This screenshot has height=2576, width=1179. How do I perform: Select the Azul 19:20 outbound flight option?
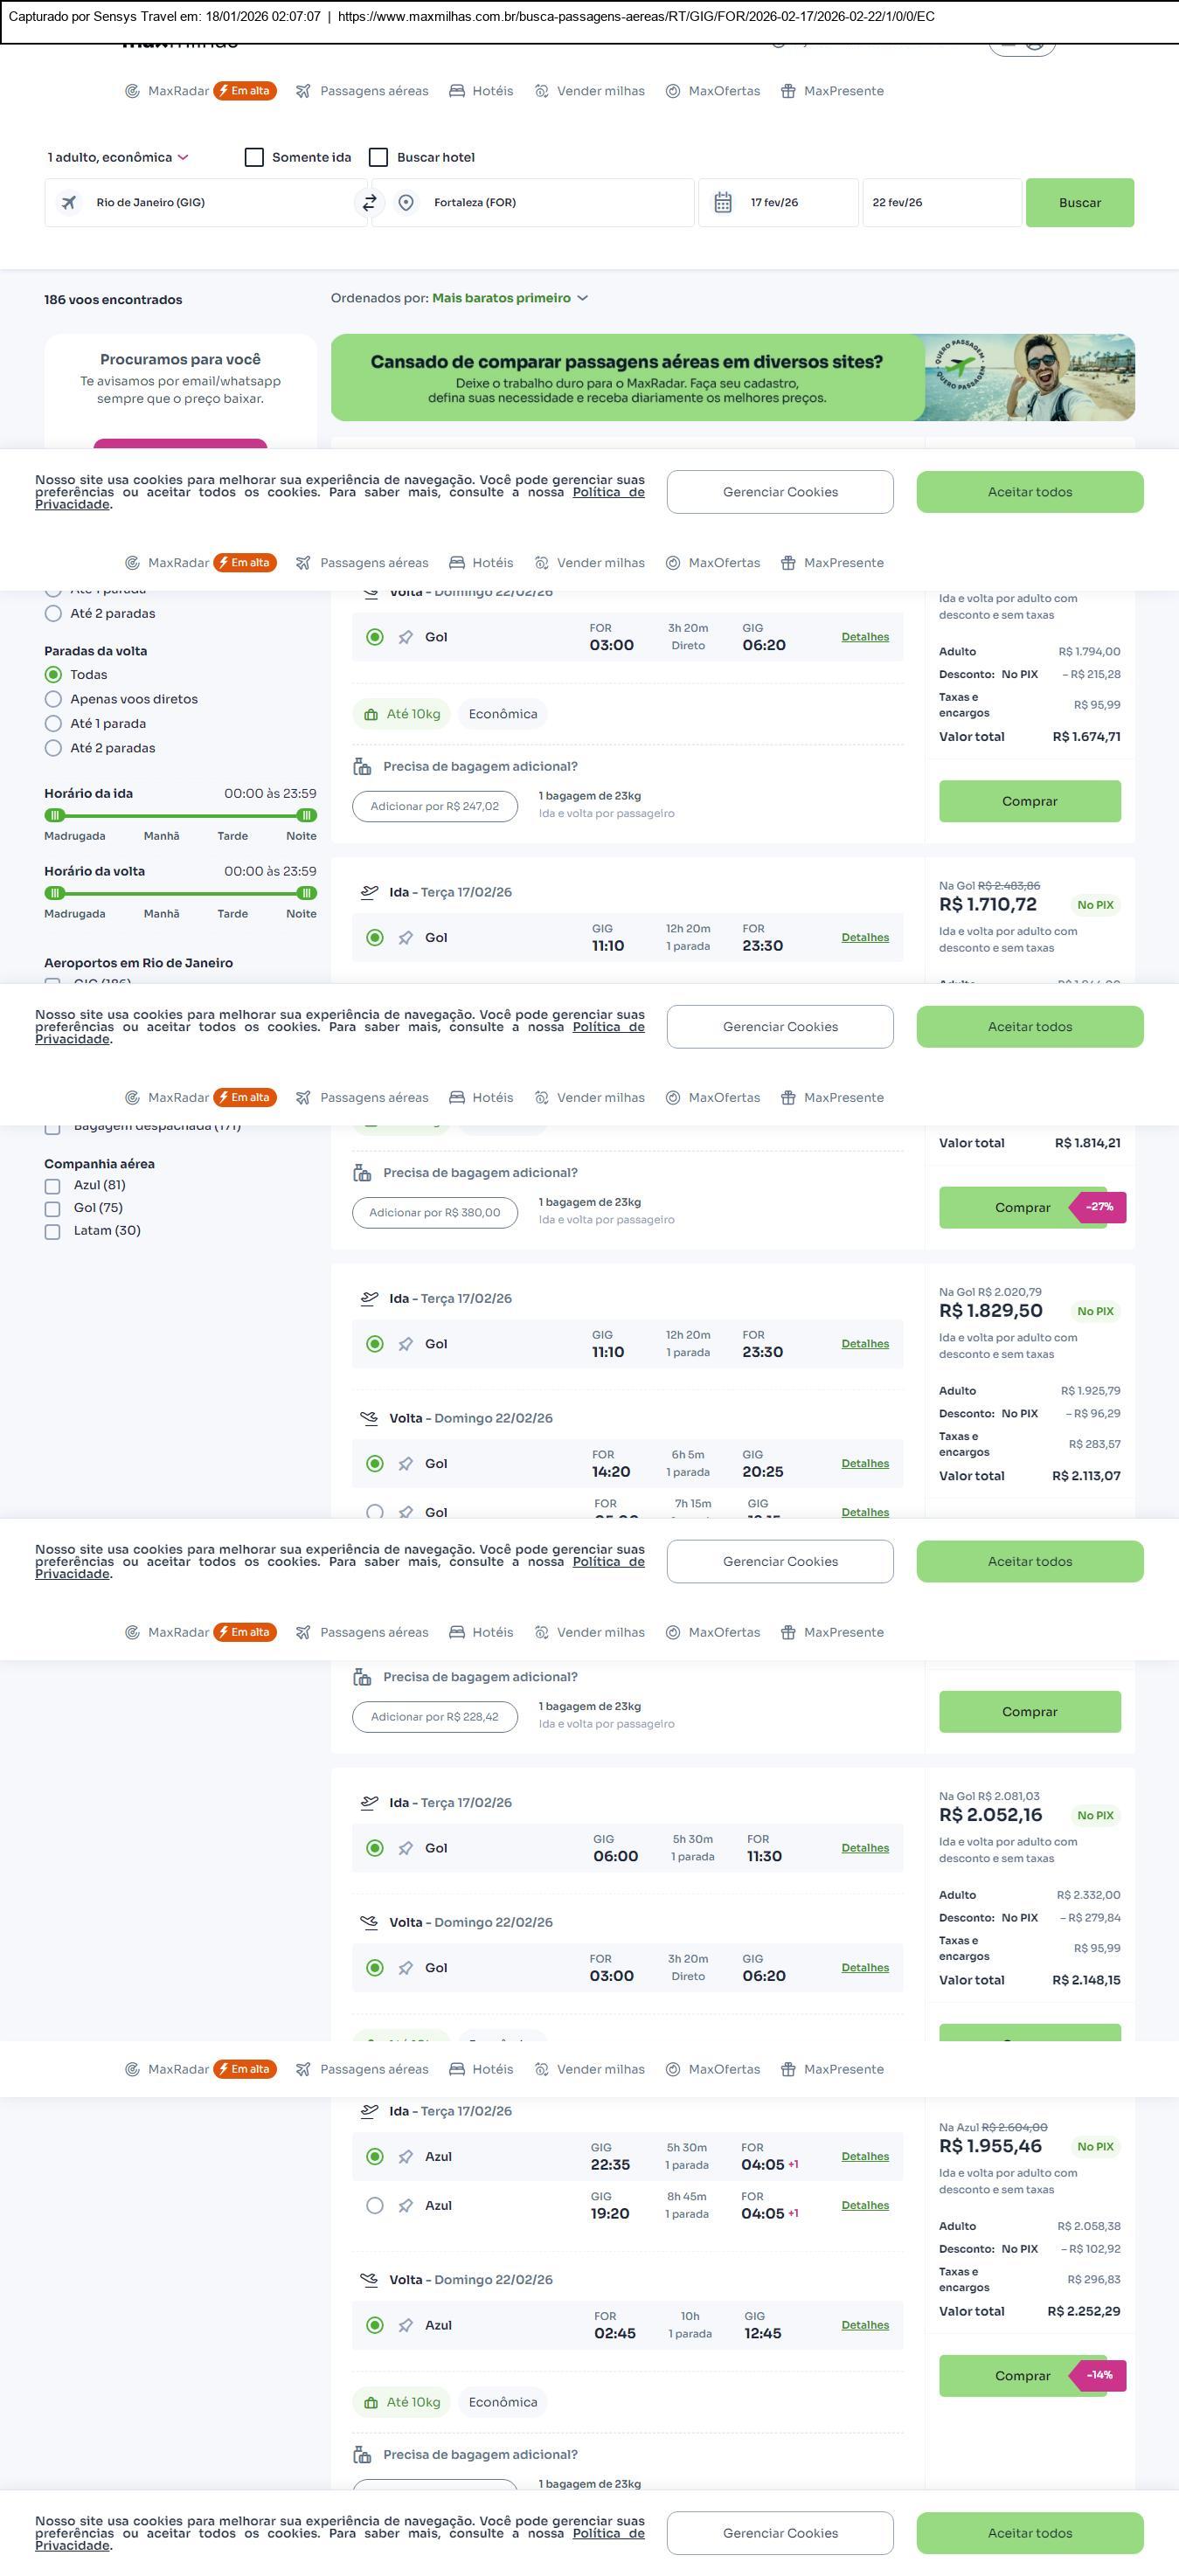click(x=375, y=2206)
